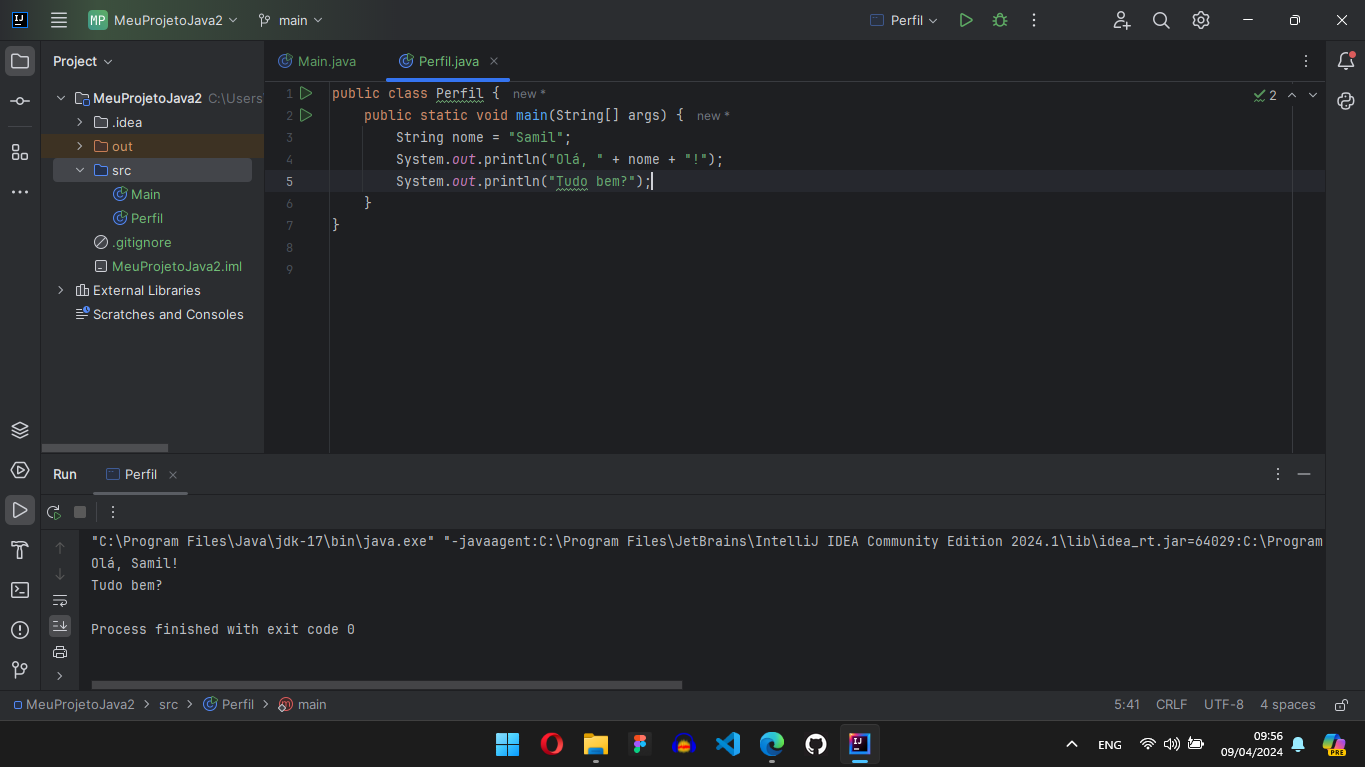The width and height of the screenshot is (1365, 767).
Task: Open Scratches and Consoles
Action: pyautogui.click(x=159, y=314)
